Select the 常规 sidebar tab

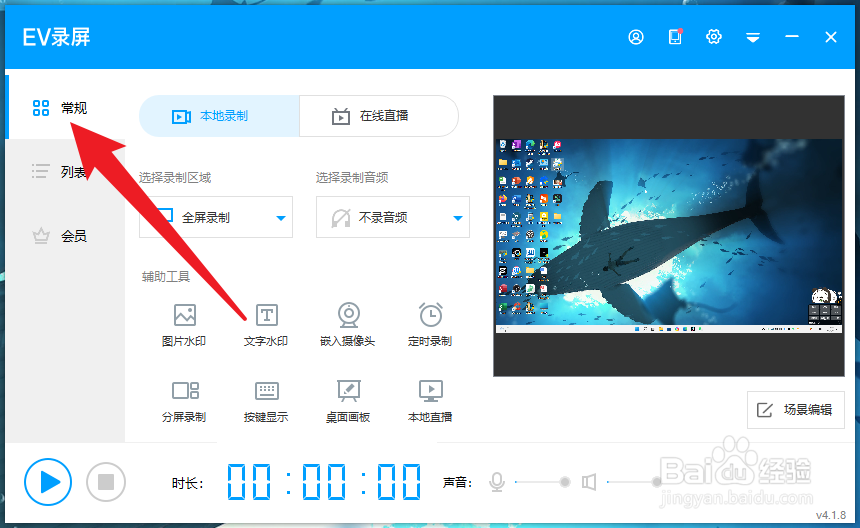point(65,107)
